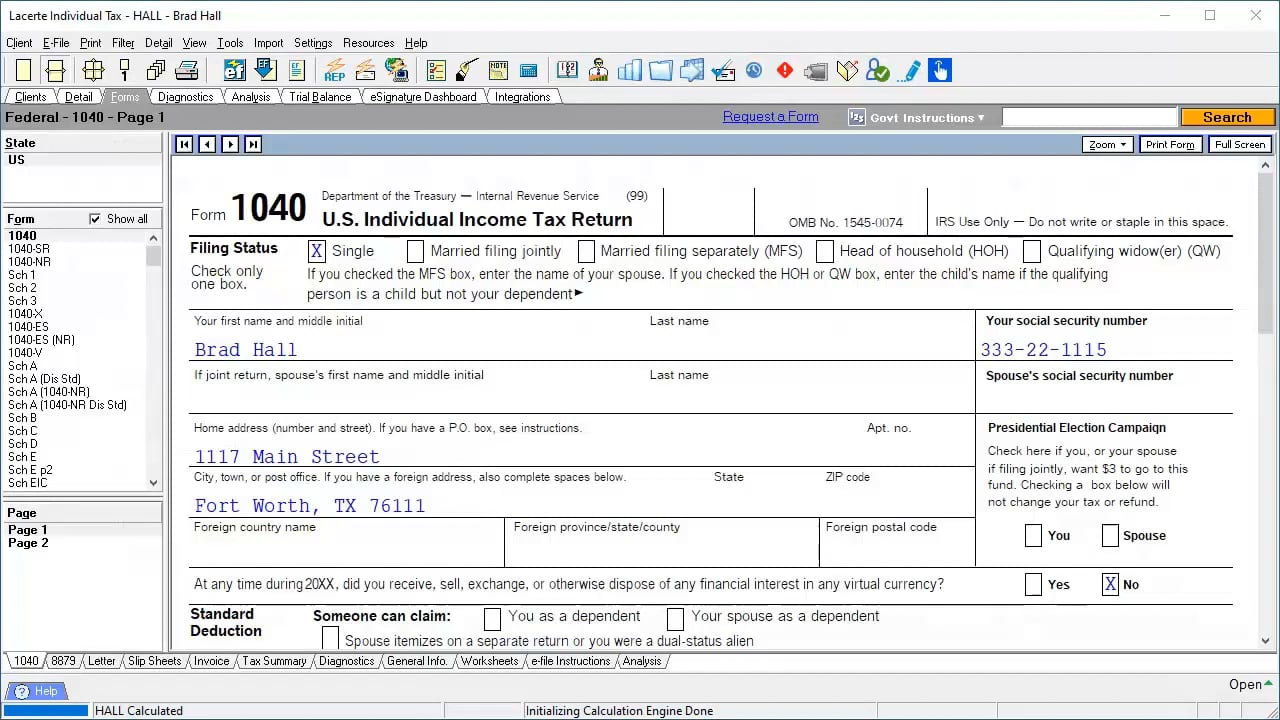Click the blue pen signature icon
The width and height of the screenshot is (1280, 720).
click(910, 70)
